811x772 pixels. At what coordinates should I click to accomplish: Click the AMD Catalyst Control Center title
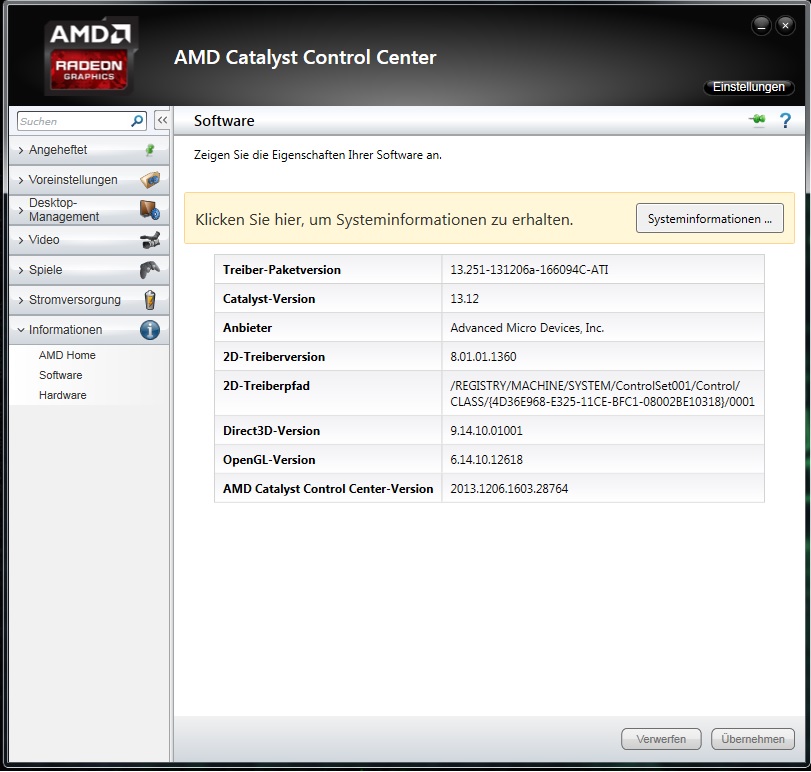click(305, 57)
